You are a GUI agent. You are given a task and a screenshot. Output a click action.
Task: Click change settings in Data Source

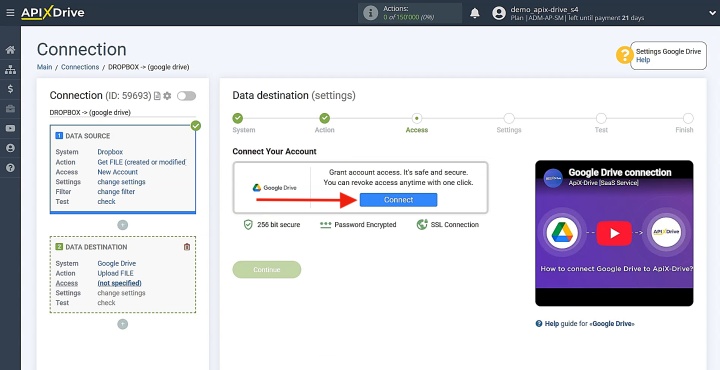point(121,182)
